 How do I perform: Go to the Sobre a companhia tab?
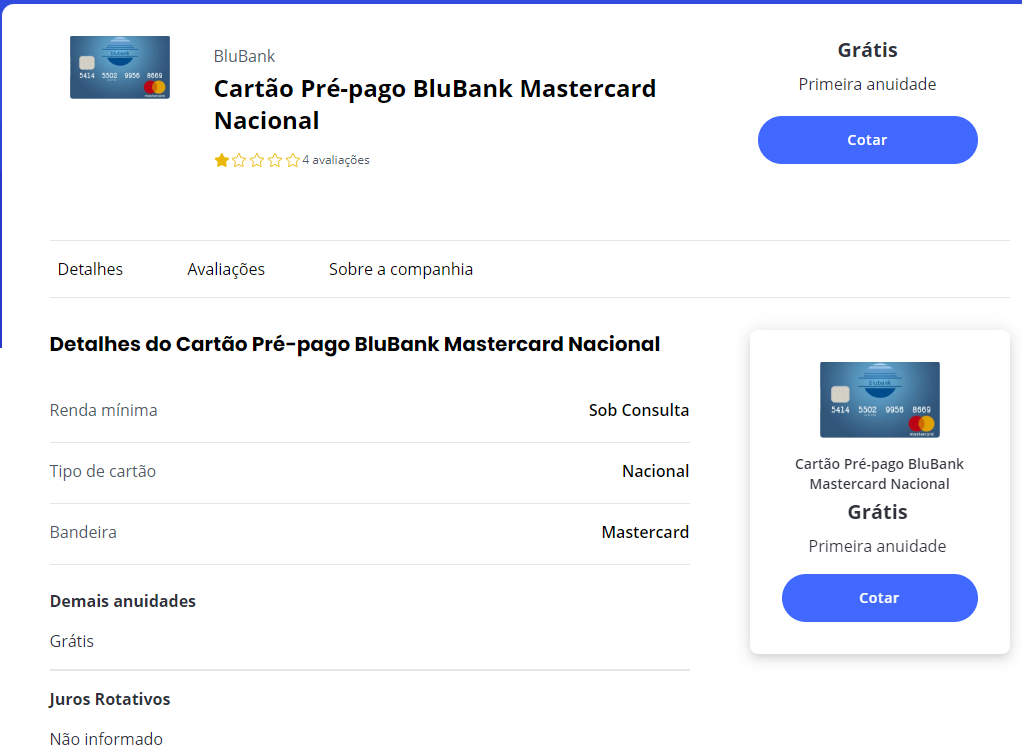point(401,269)
